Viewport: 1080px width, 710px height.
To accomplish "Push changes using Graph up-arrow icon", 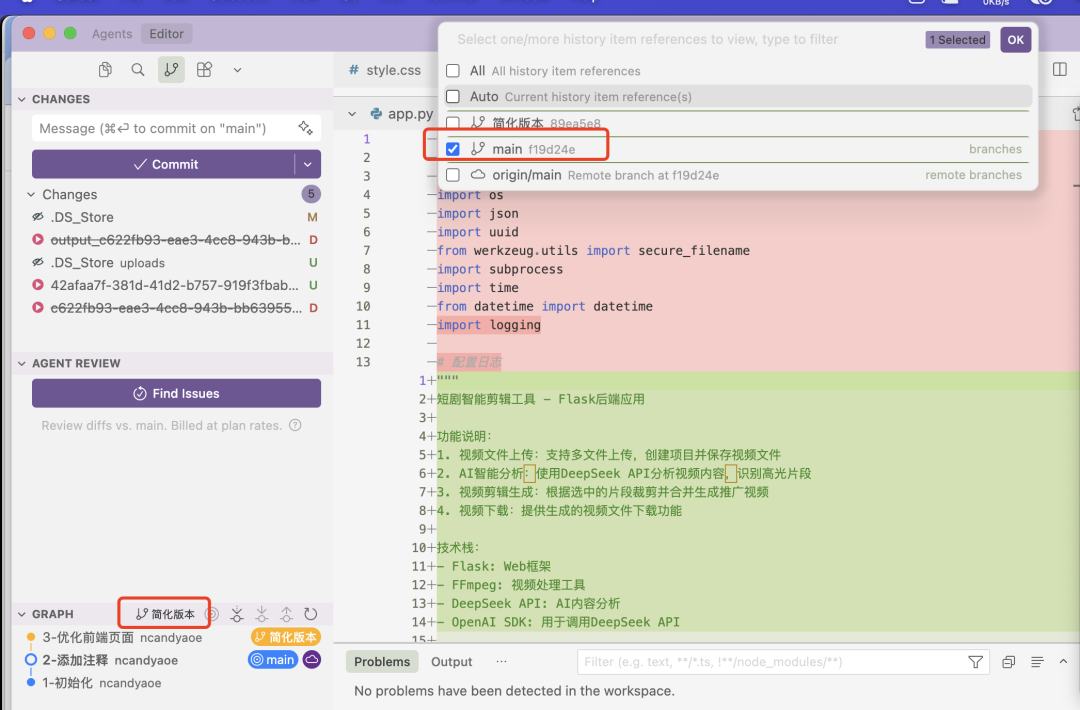I will 287,614.
